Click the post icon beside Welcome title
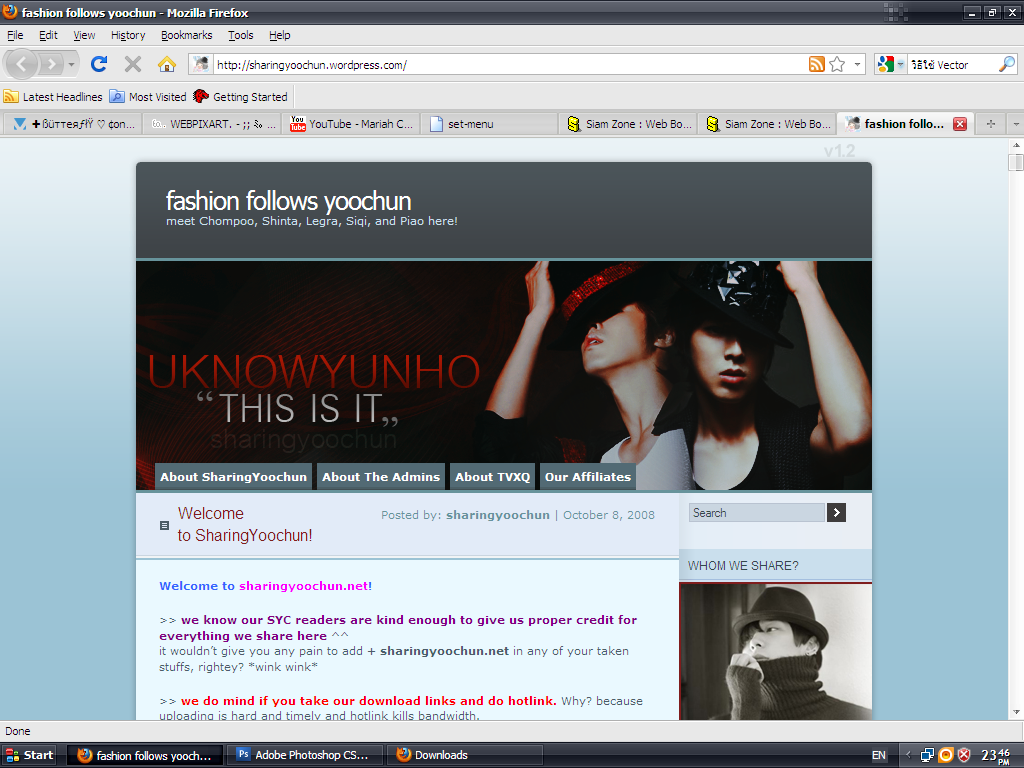The height and width of the screenshot is (768, 1024). tap(165, 525)
